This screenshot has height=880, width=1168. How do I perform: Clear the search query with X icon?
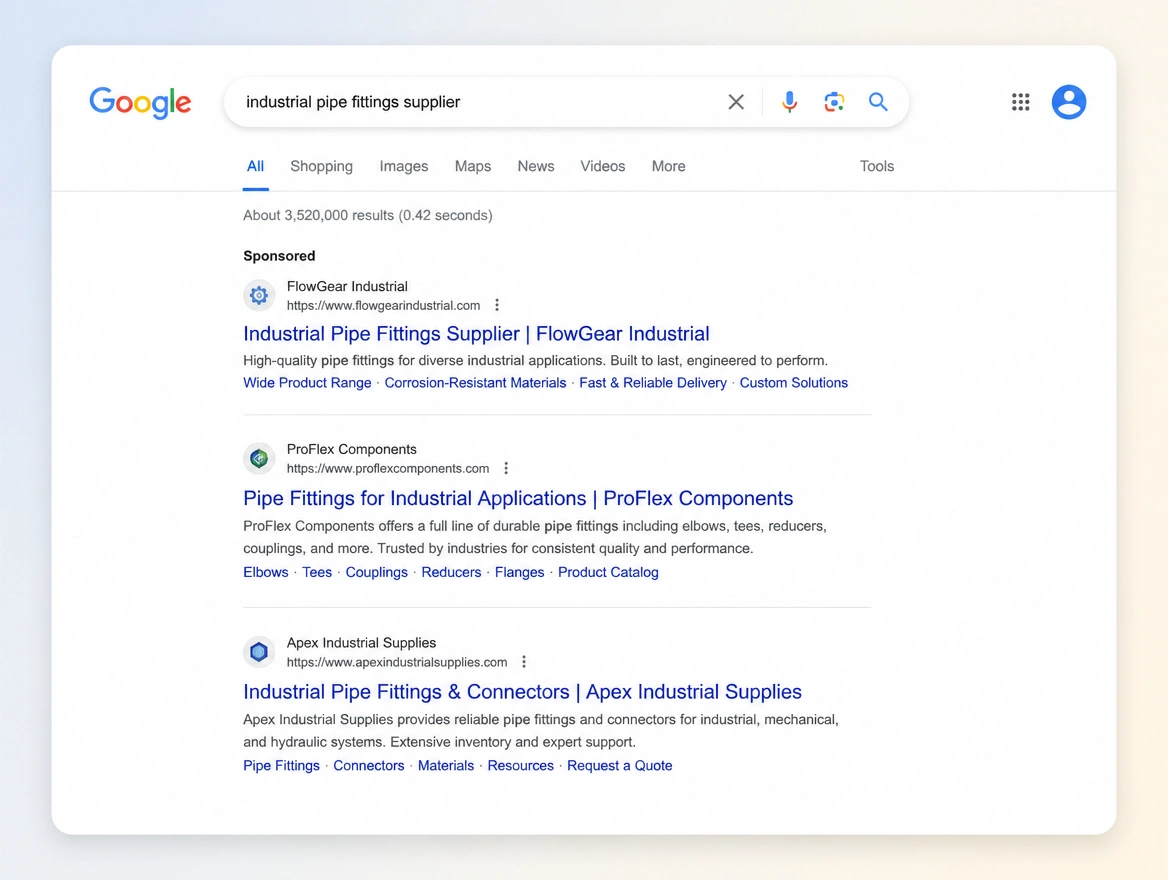click(x=736, y=102)
